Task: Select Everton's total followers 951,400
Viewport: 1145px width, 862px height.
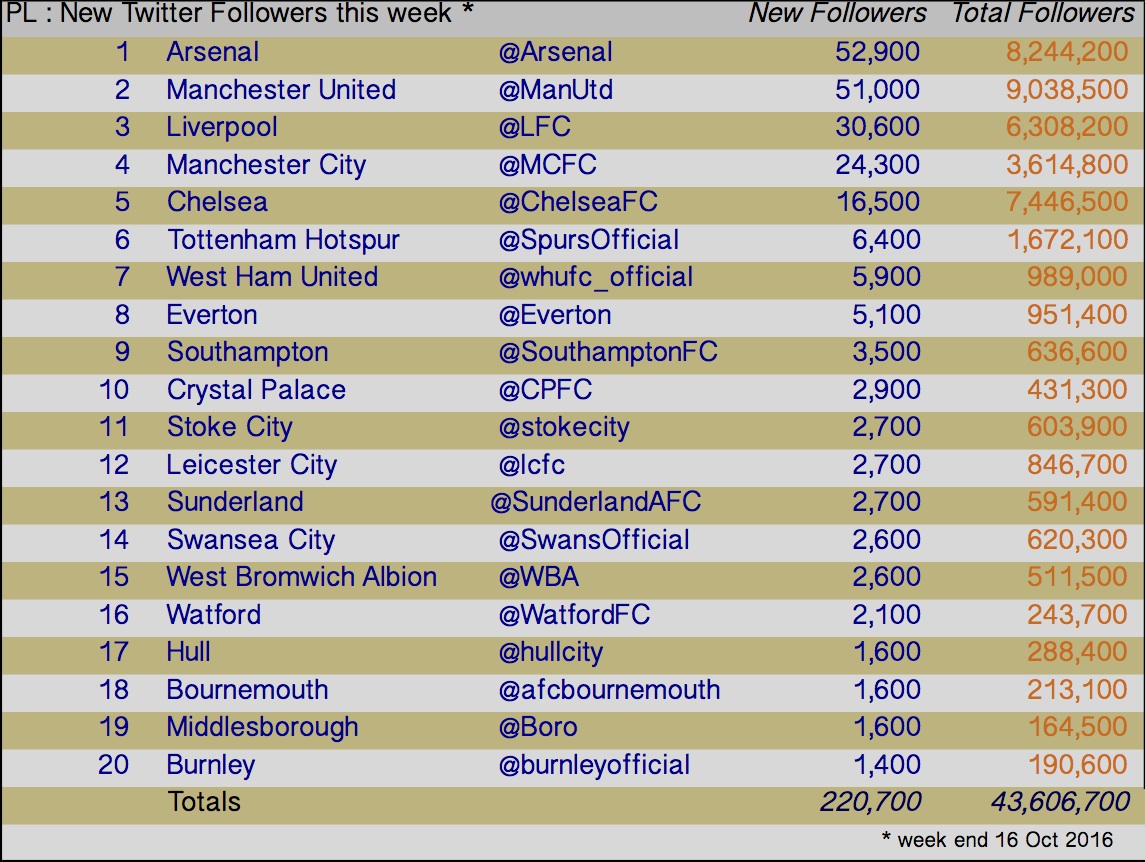Action: pos(1077,315)
